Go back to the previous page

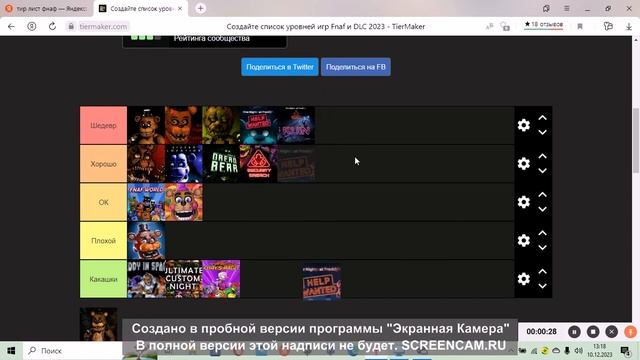point(11,27)
